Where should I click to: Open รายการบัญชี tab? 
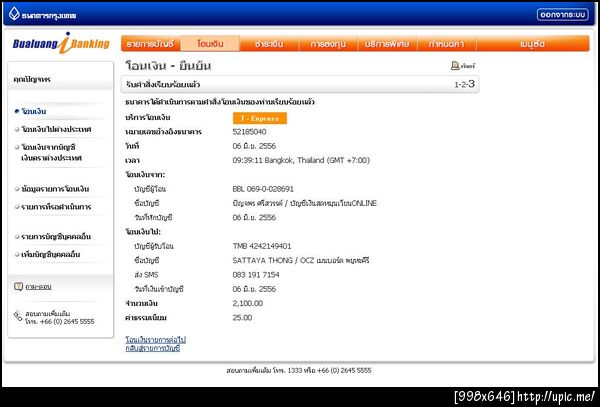pos(150,44)
